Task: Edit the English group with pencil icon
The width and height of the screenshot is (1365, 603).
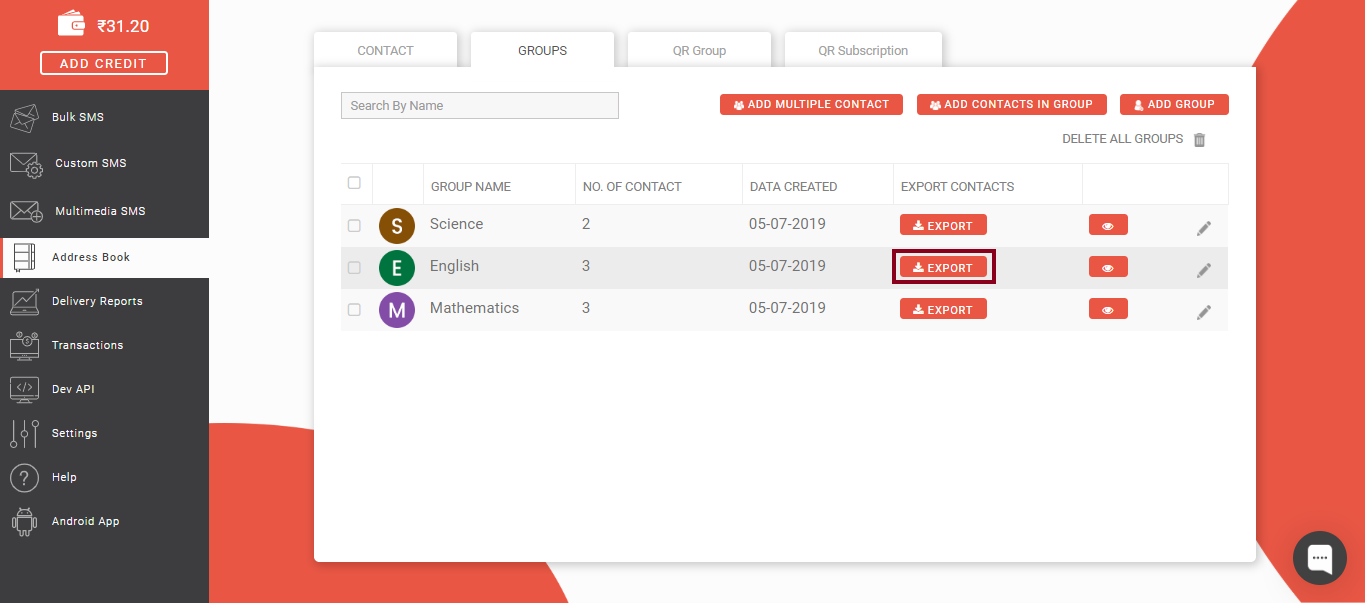Action: [1204, 270]
